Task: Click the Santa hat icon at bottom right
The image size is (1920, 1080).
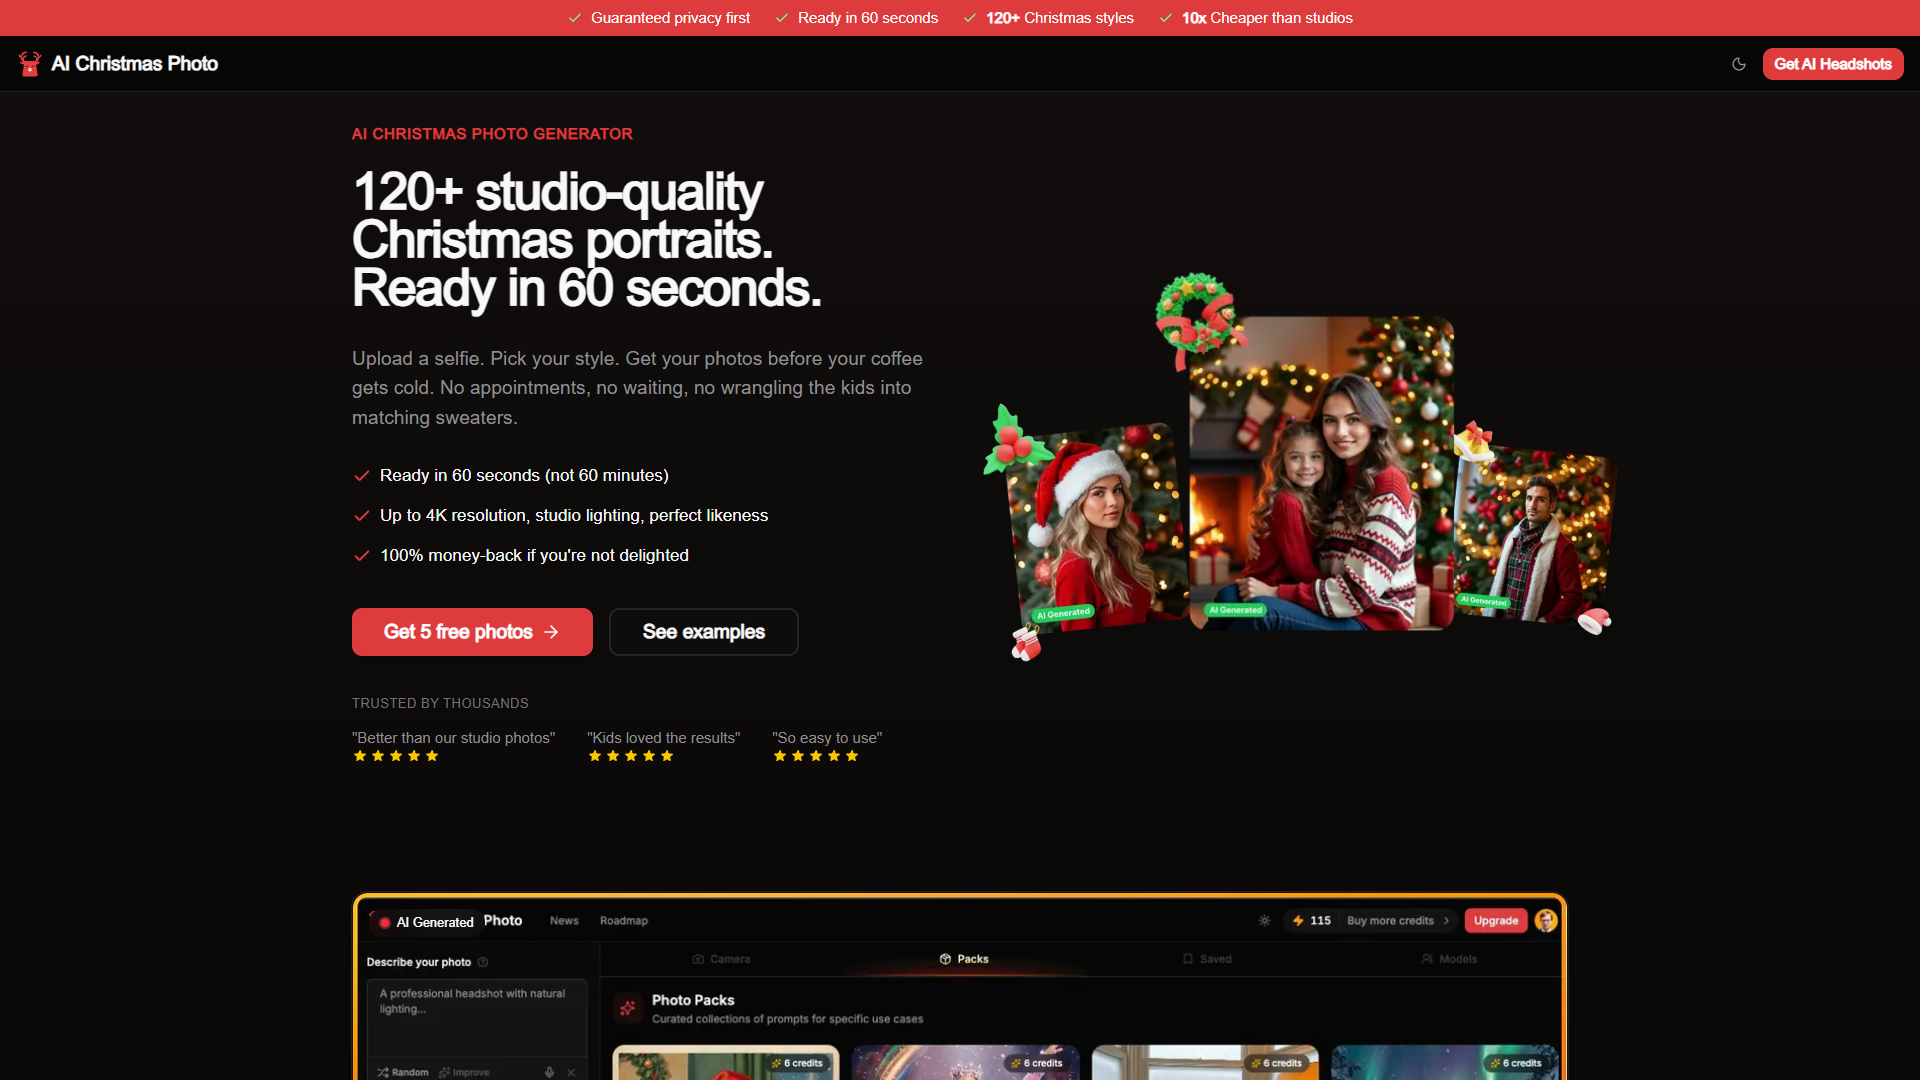Action: click(x=1594, y=621)
